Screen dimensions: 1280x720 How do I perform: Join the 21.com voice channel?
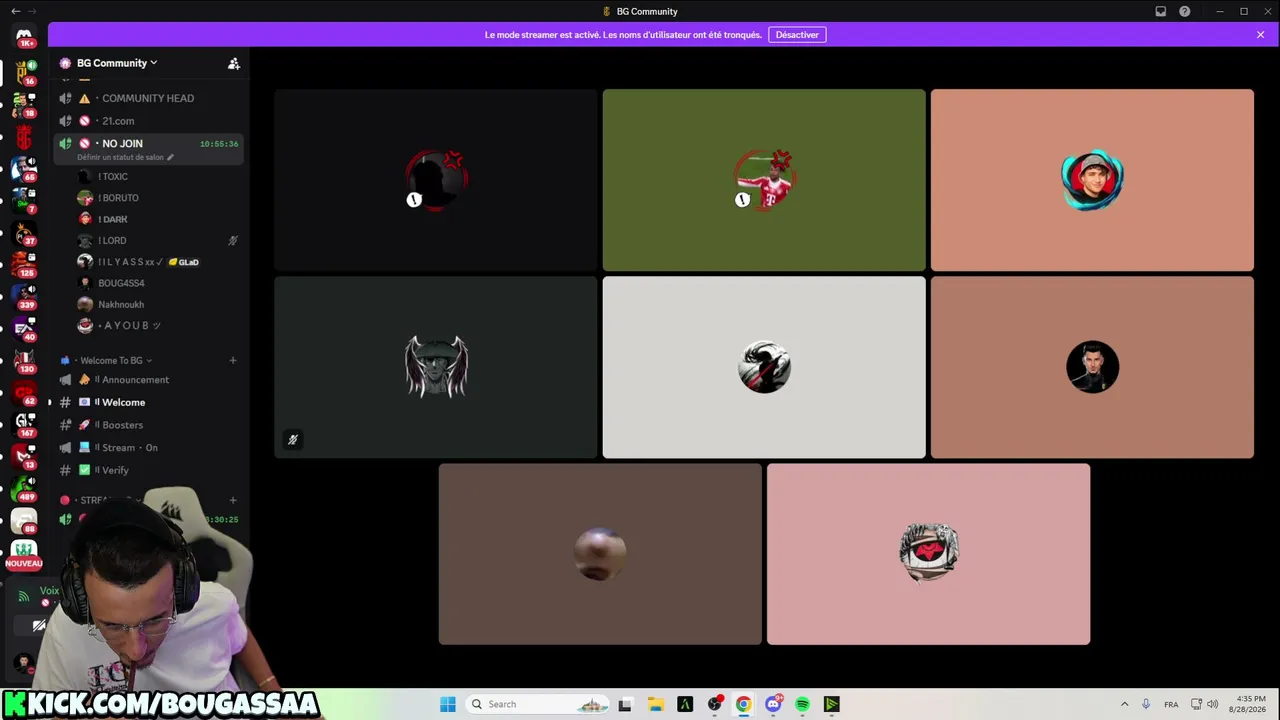coord(148,121)
